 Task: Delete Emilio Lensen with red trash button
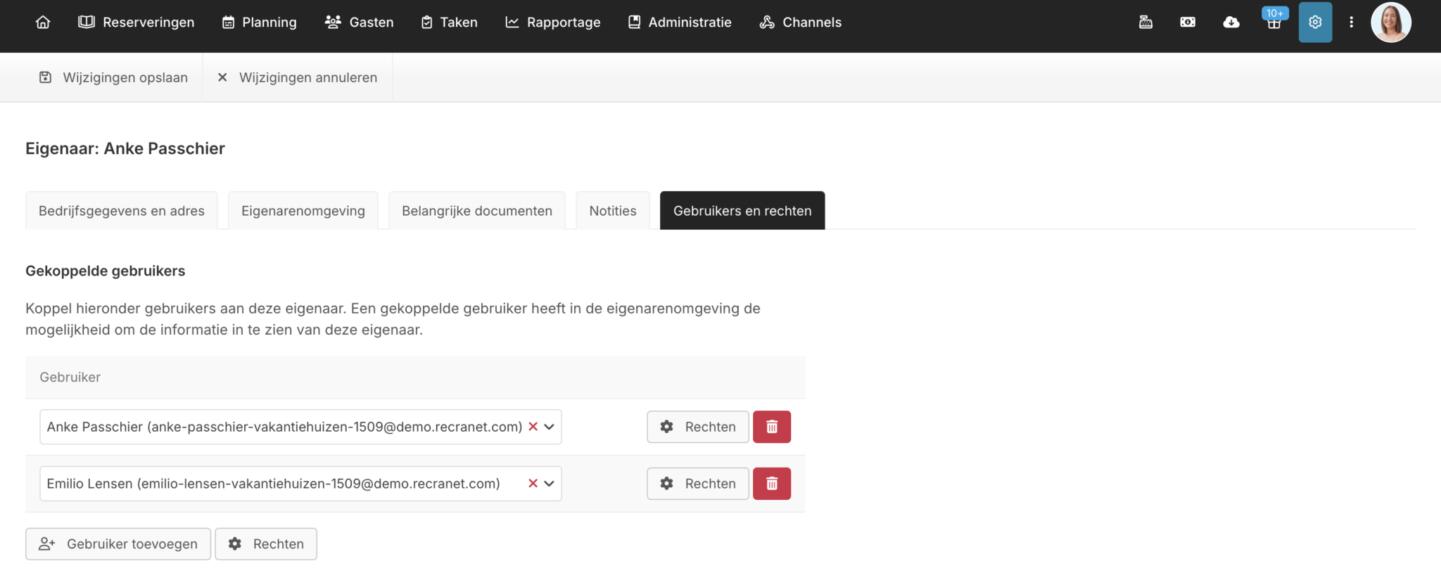coord(771,484)
